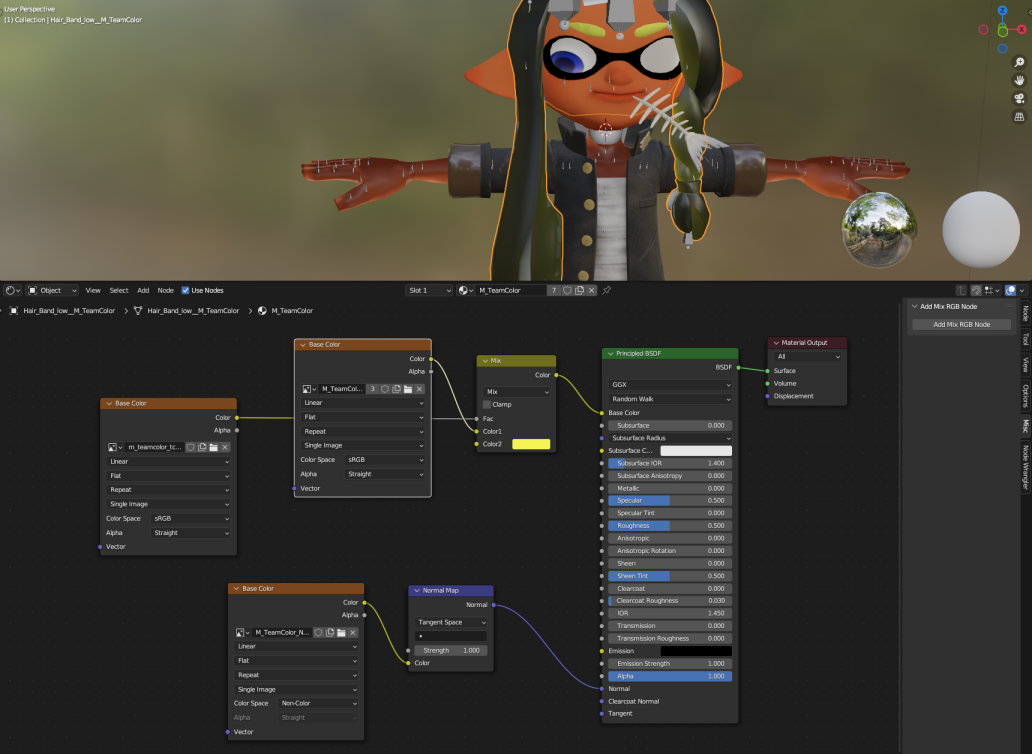
Task: Collapse the Principled BSDF node
Action: [610, 354]
